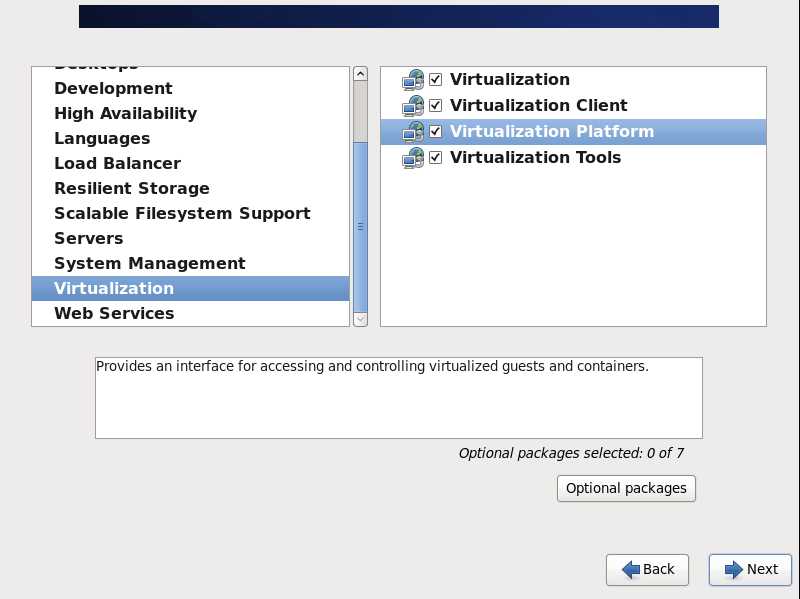Open the Optional packages dialog
Image resolution: width=800 pixels, height=599 pixels.
point(626,488)
